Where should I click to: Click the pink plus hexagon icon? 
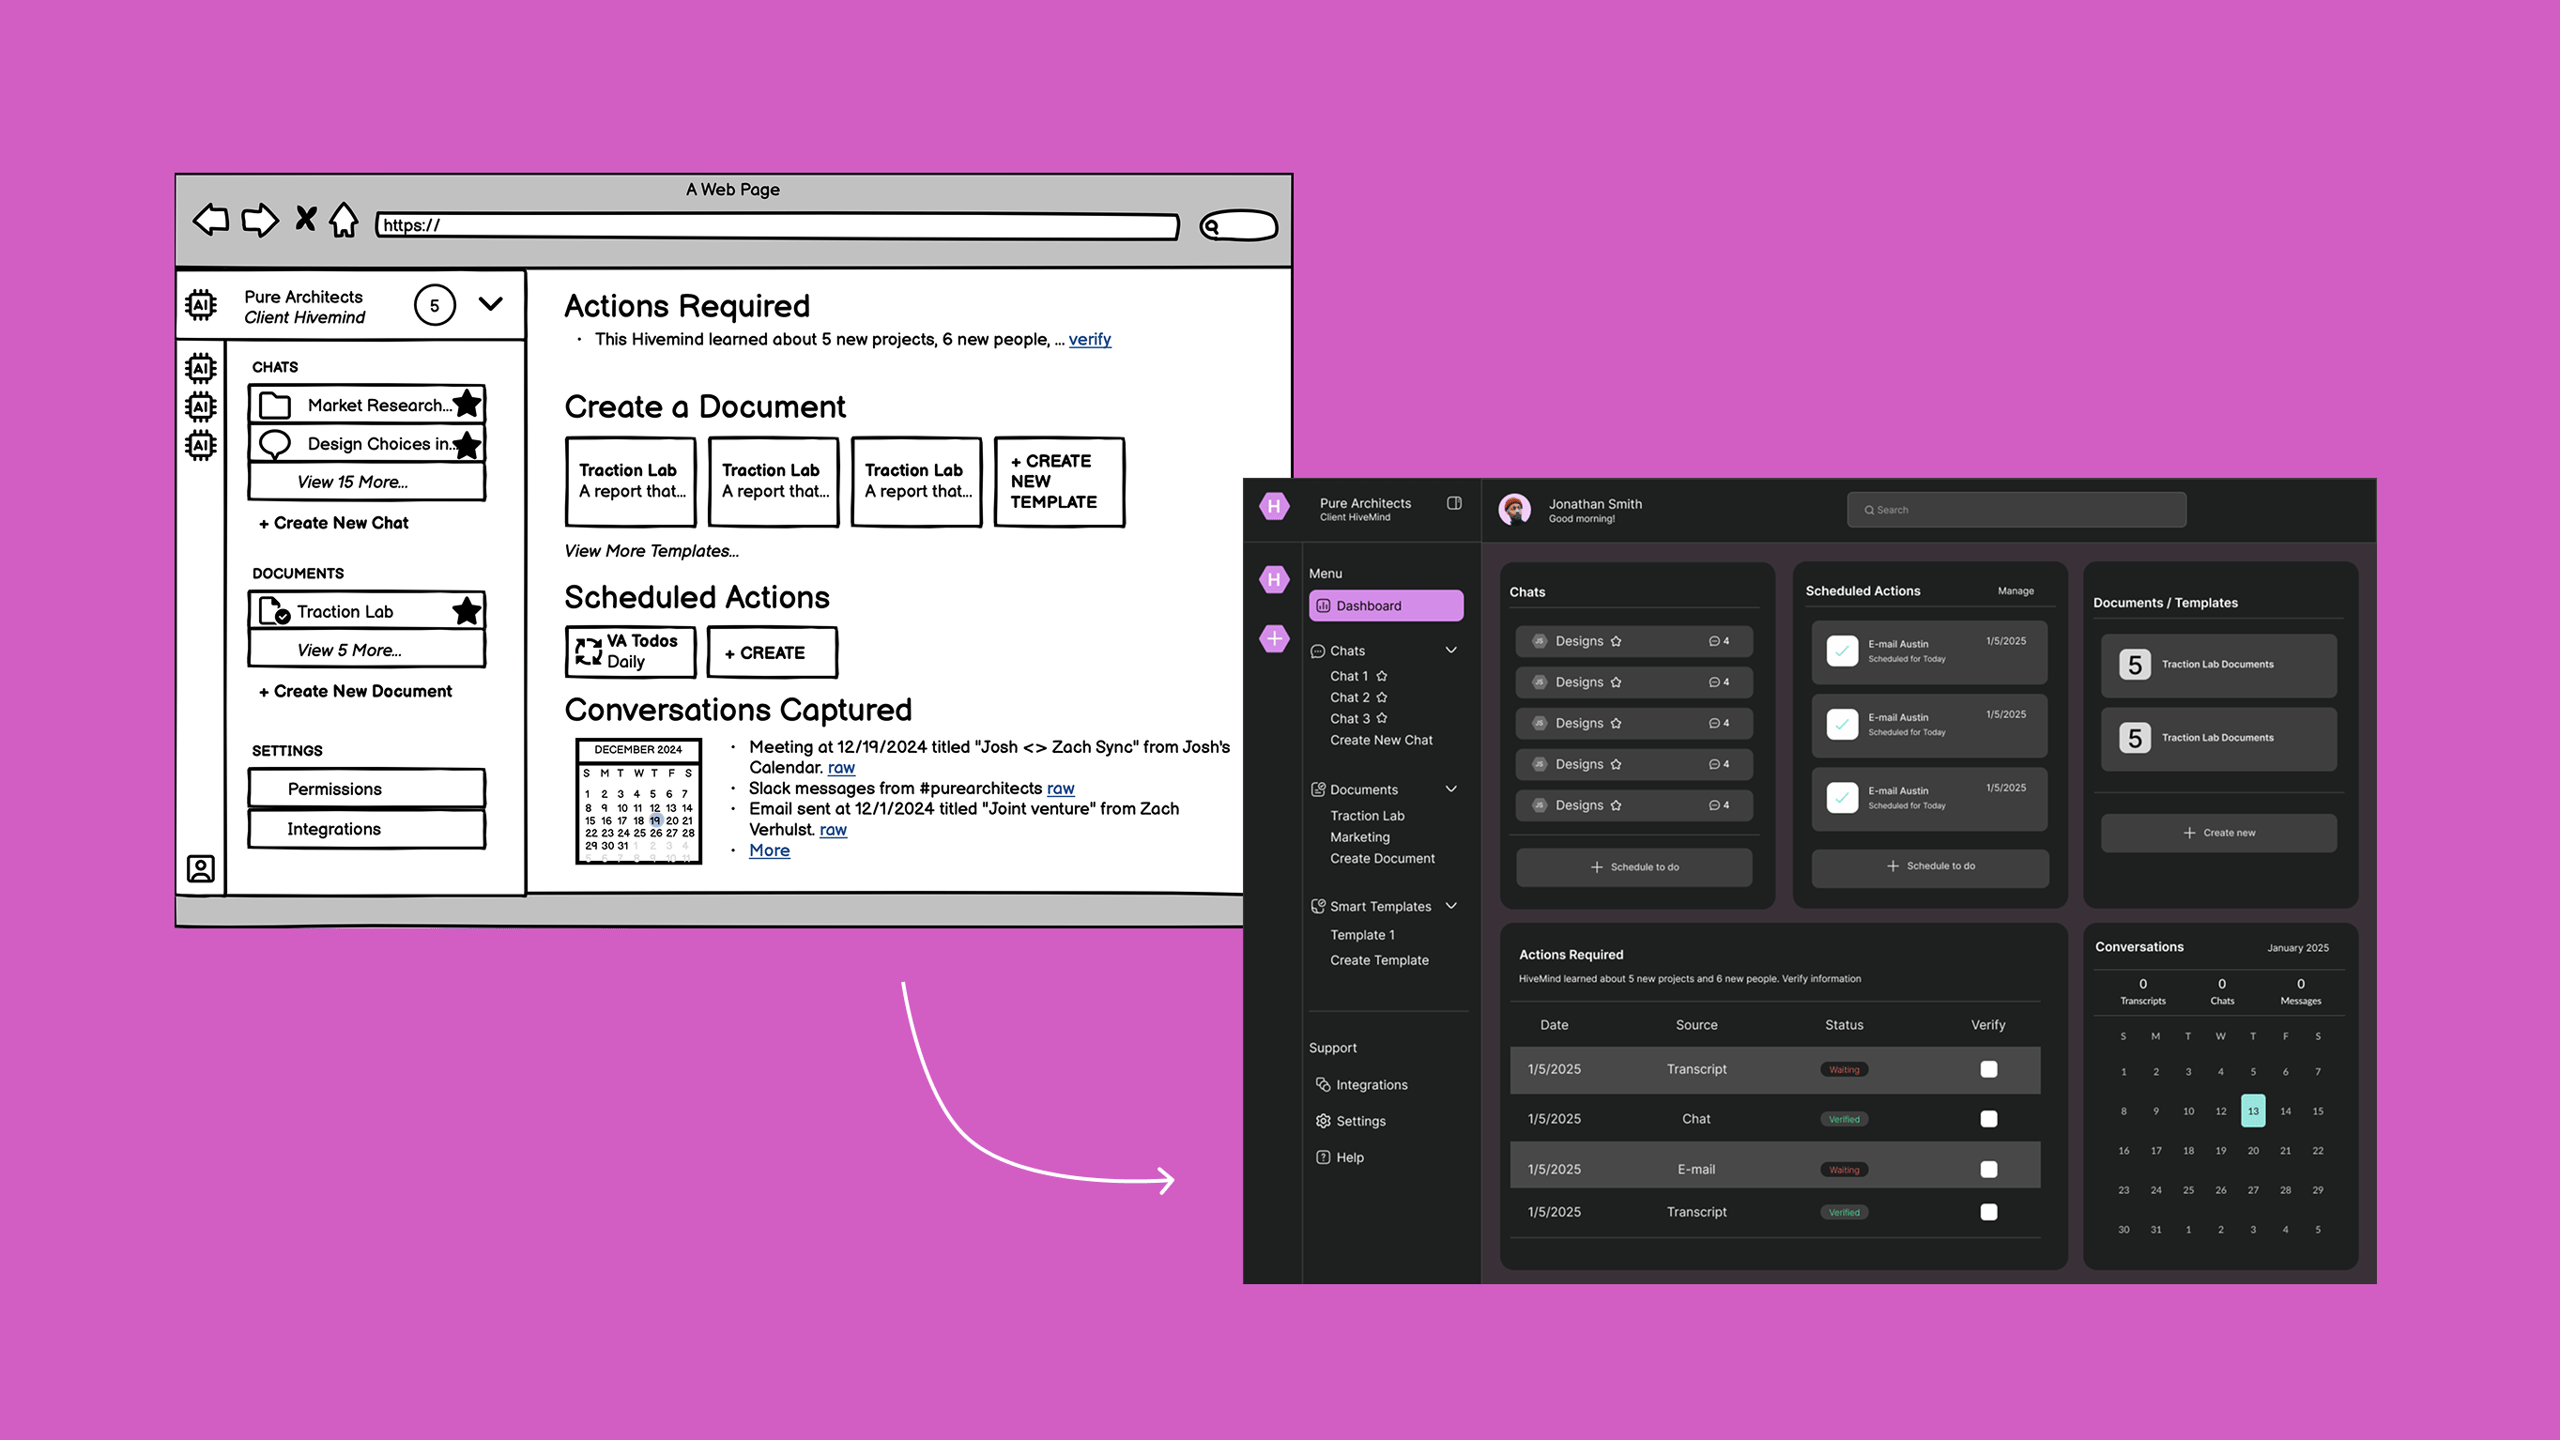[x=1274, y=638]
